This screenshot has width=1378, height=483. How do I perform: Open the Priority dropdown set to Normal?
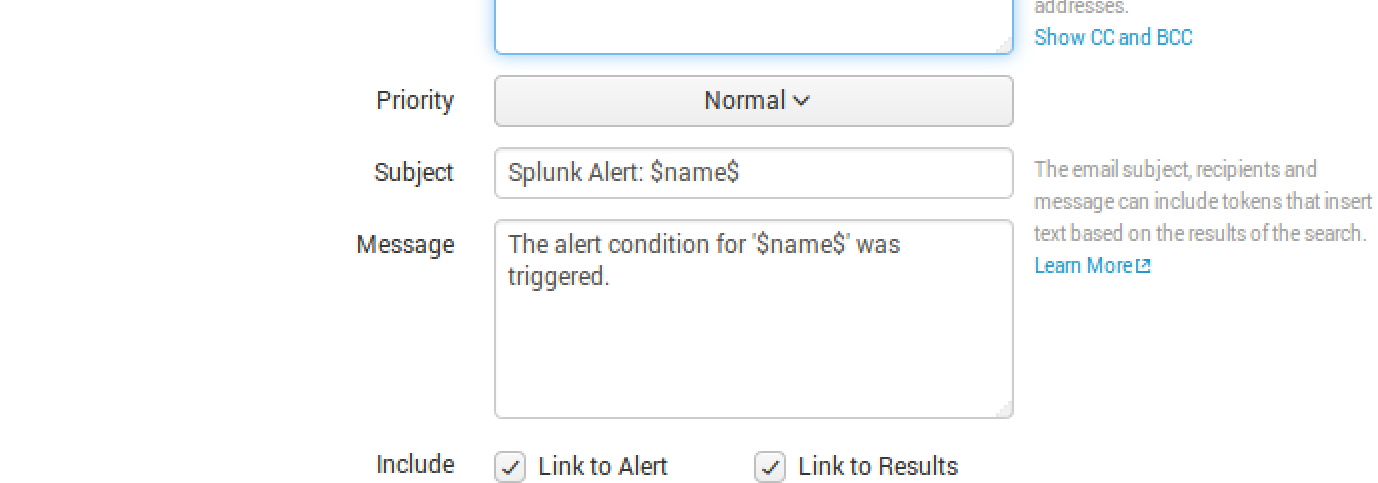click(753, 101)
